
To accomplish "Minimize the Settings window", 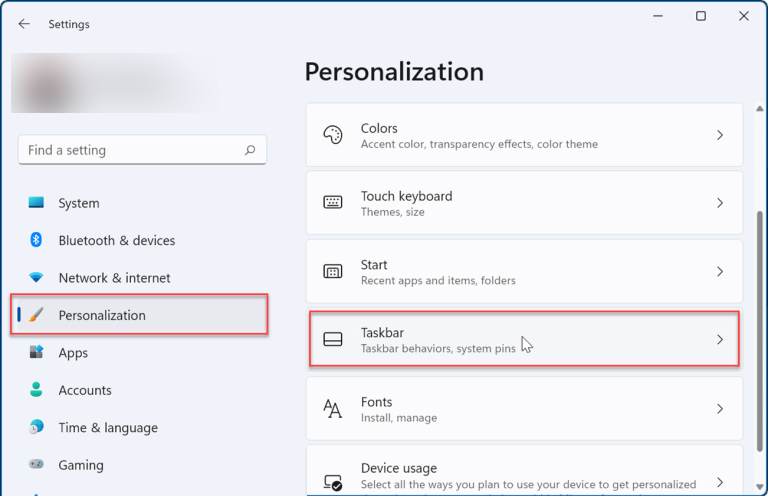I will [x=658, y=16].
